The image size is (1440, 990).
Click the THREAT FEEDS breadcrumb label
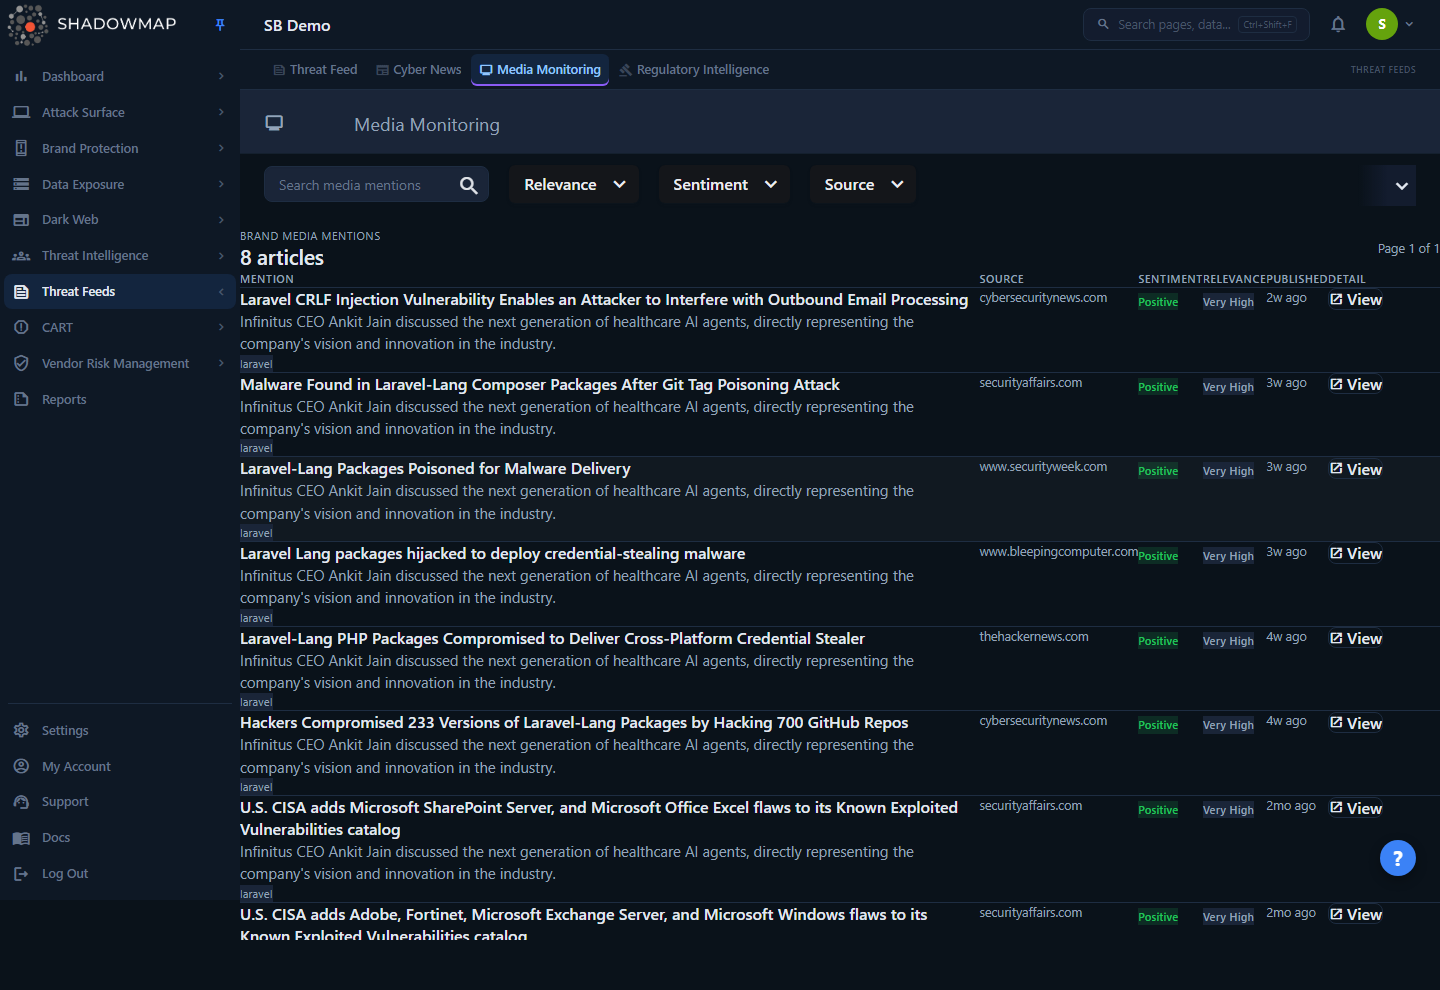tap(1383, 70)
